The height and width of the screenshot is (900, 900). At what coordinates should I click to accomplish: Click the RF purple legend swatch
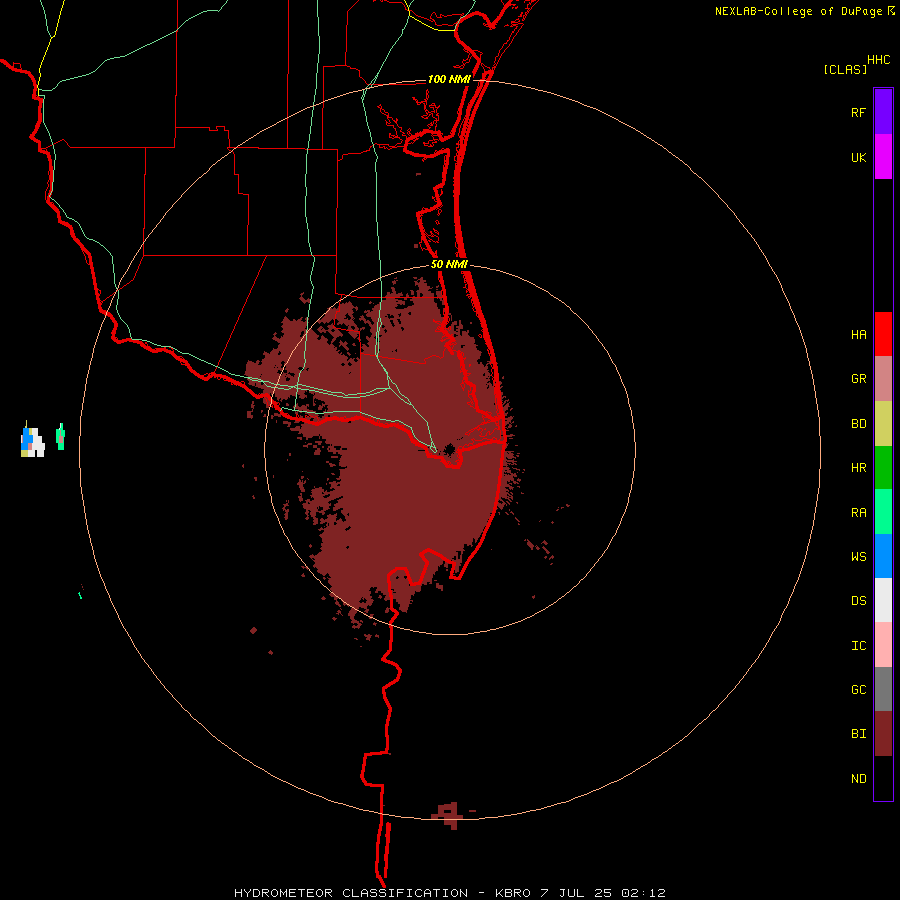(883, 112)
